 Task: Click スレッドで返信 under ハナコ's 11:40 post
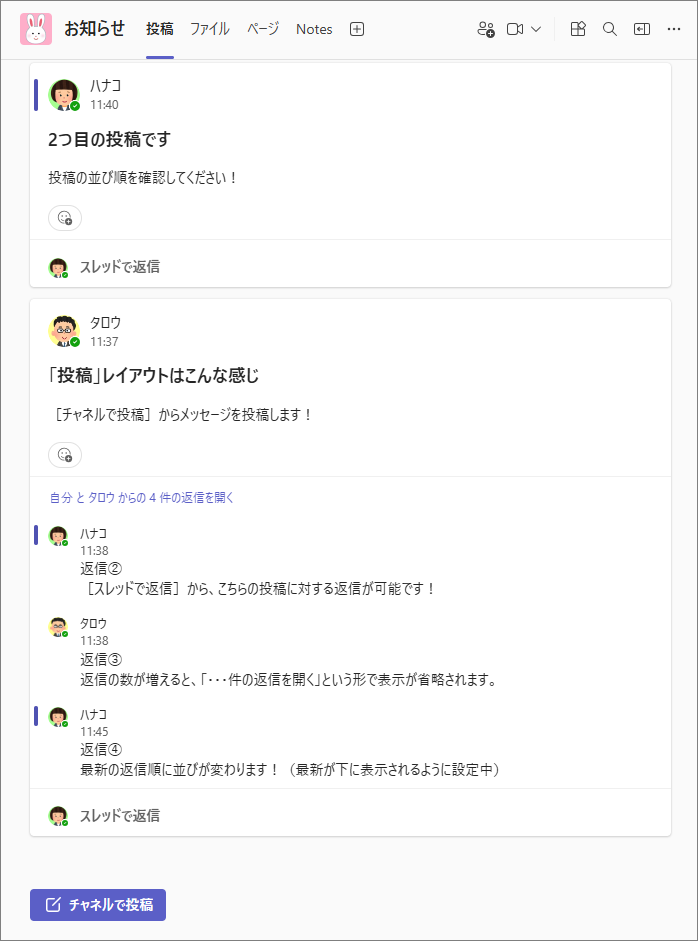coord(119,267)
